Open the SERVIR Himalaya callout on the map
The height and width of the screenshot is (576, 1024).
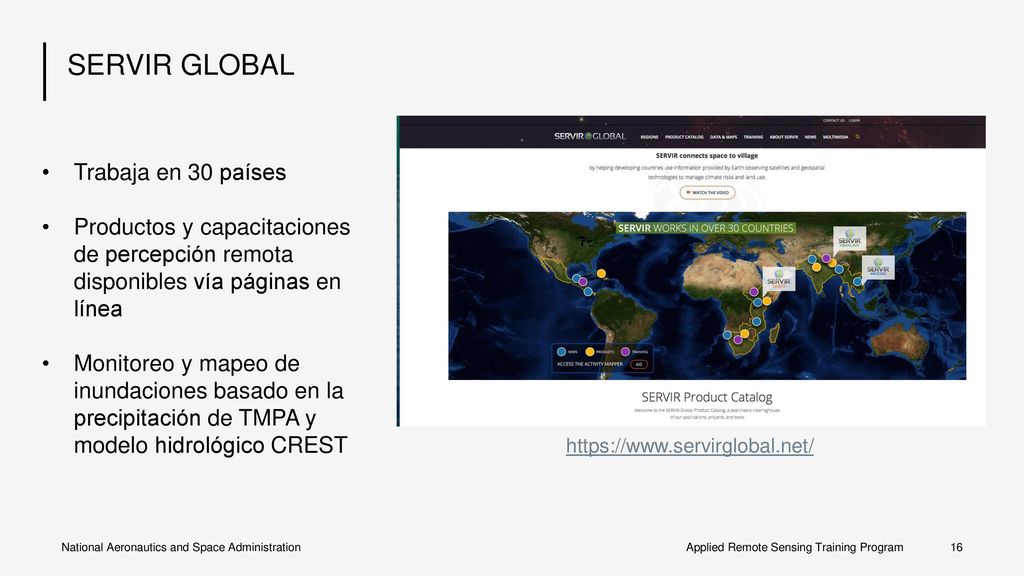[849, 239]
